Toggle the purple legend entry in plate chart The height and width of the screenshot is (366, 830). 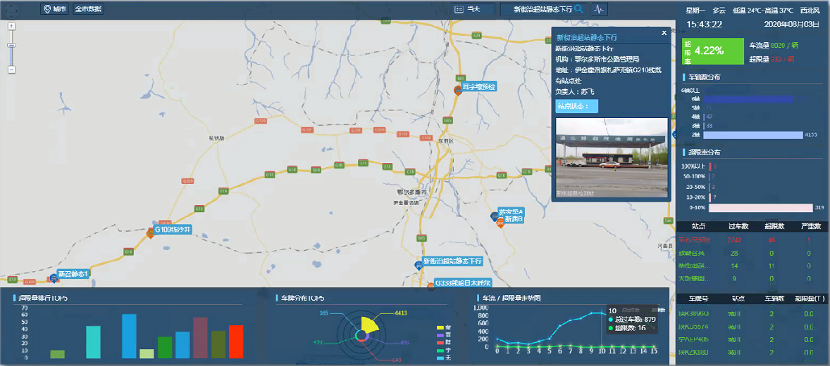tap(443, 335)
